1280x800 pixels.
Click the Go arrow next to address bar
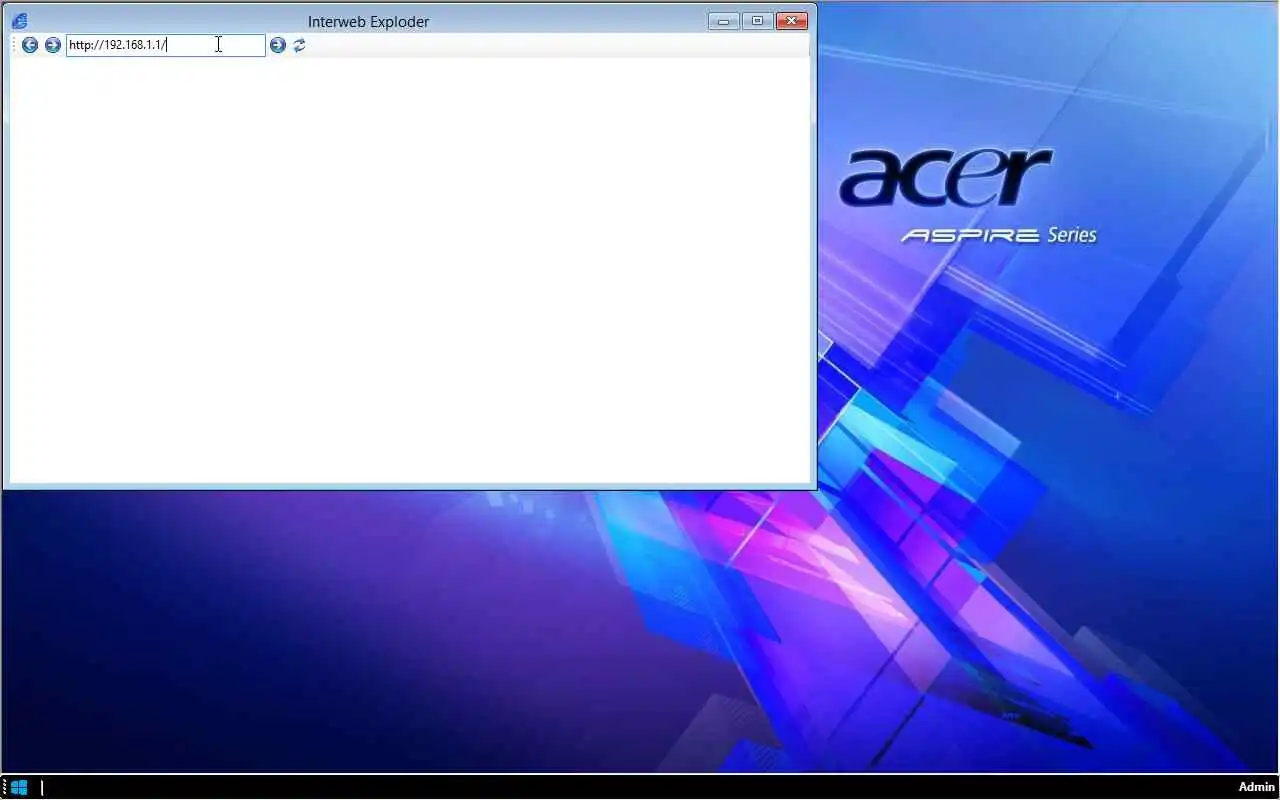(278, 45)
